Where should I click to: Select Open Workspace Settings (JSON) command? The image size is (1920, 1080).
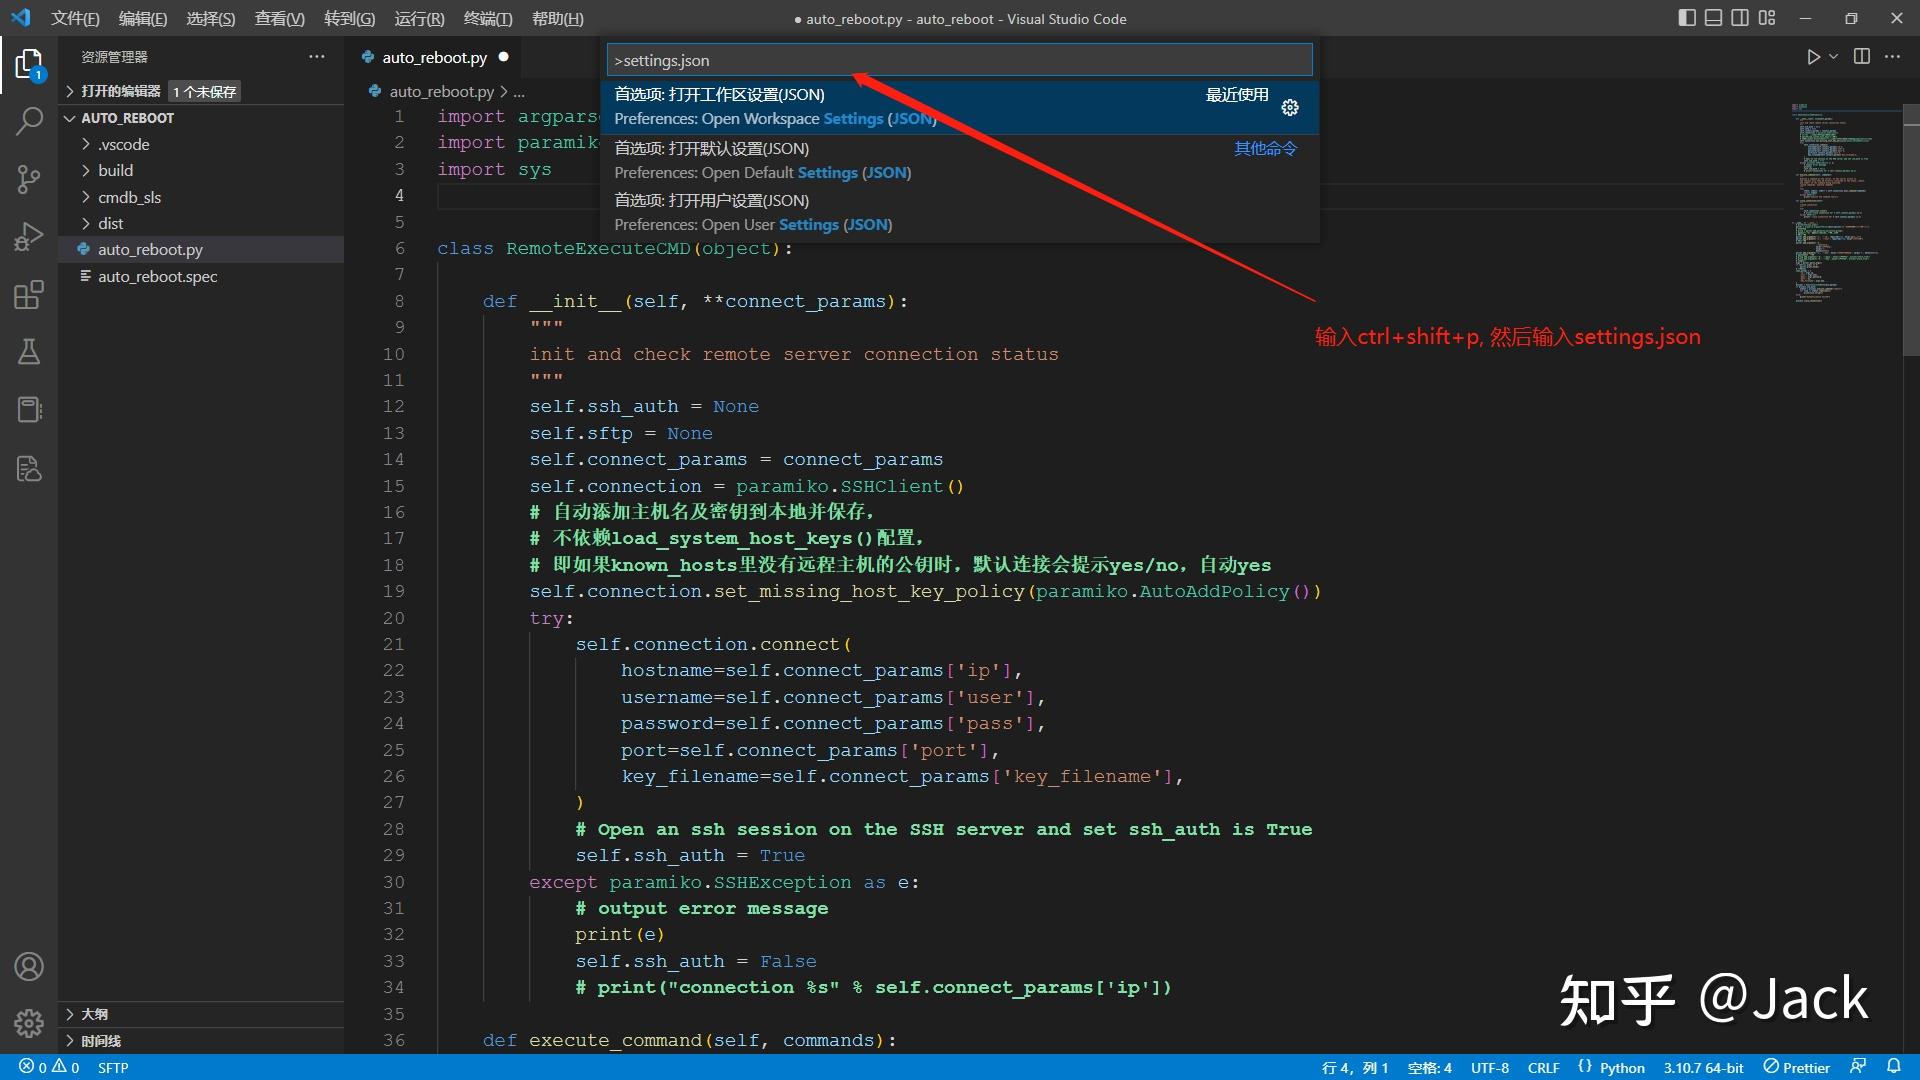960,107
